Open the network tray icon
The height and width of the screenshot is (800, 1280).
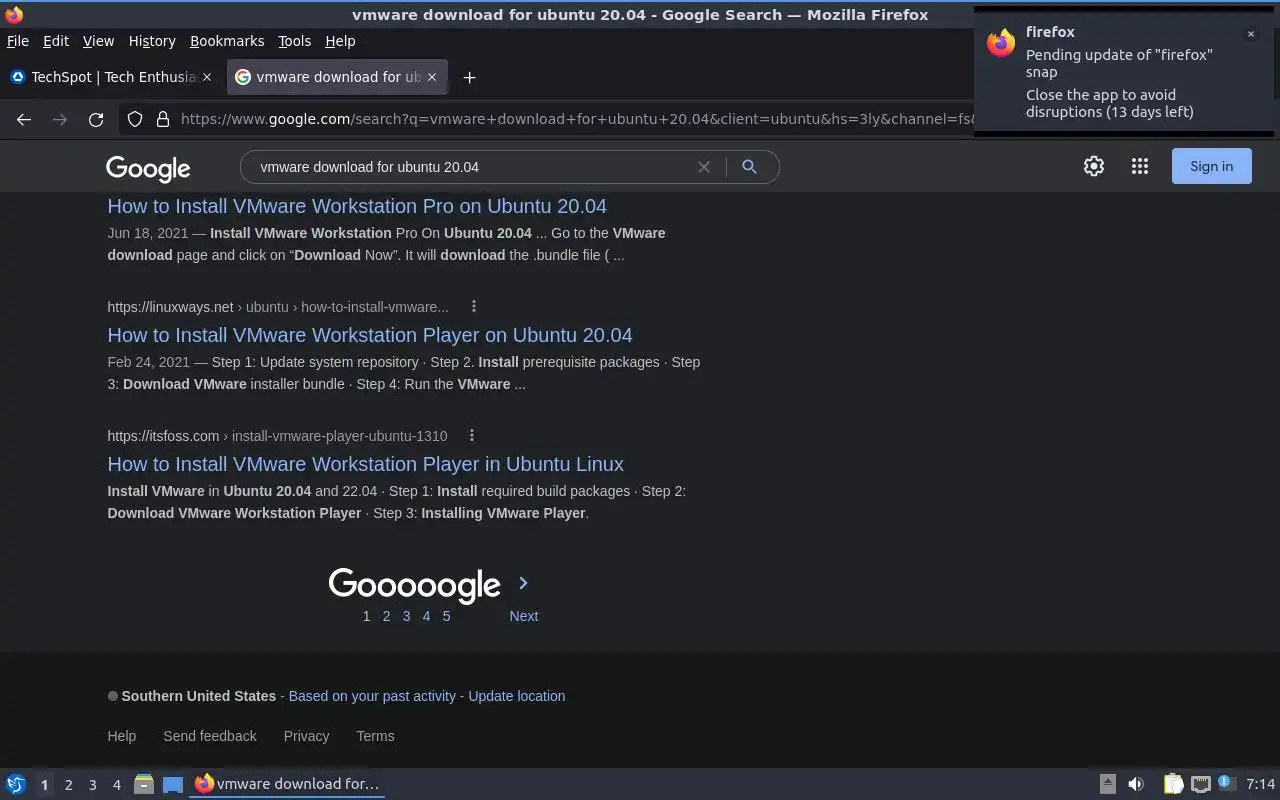tap(1201, 784)
